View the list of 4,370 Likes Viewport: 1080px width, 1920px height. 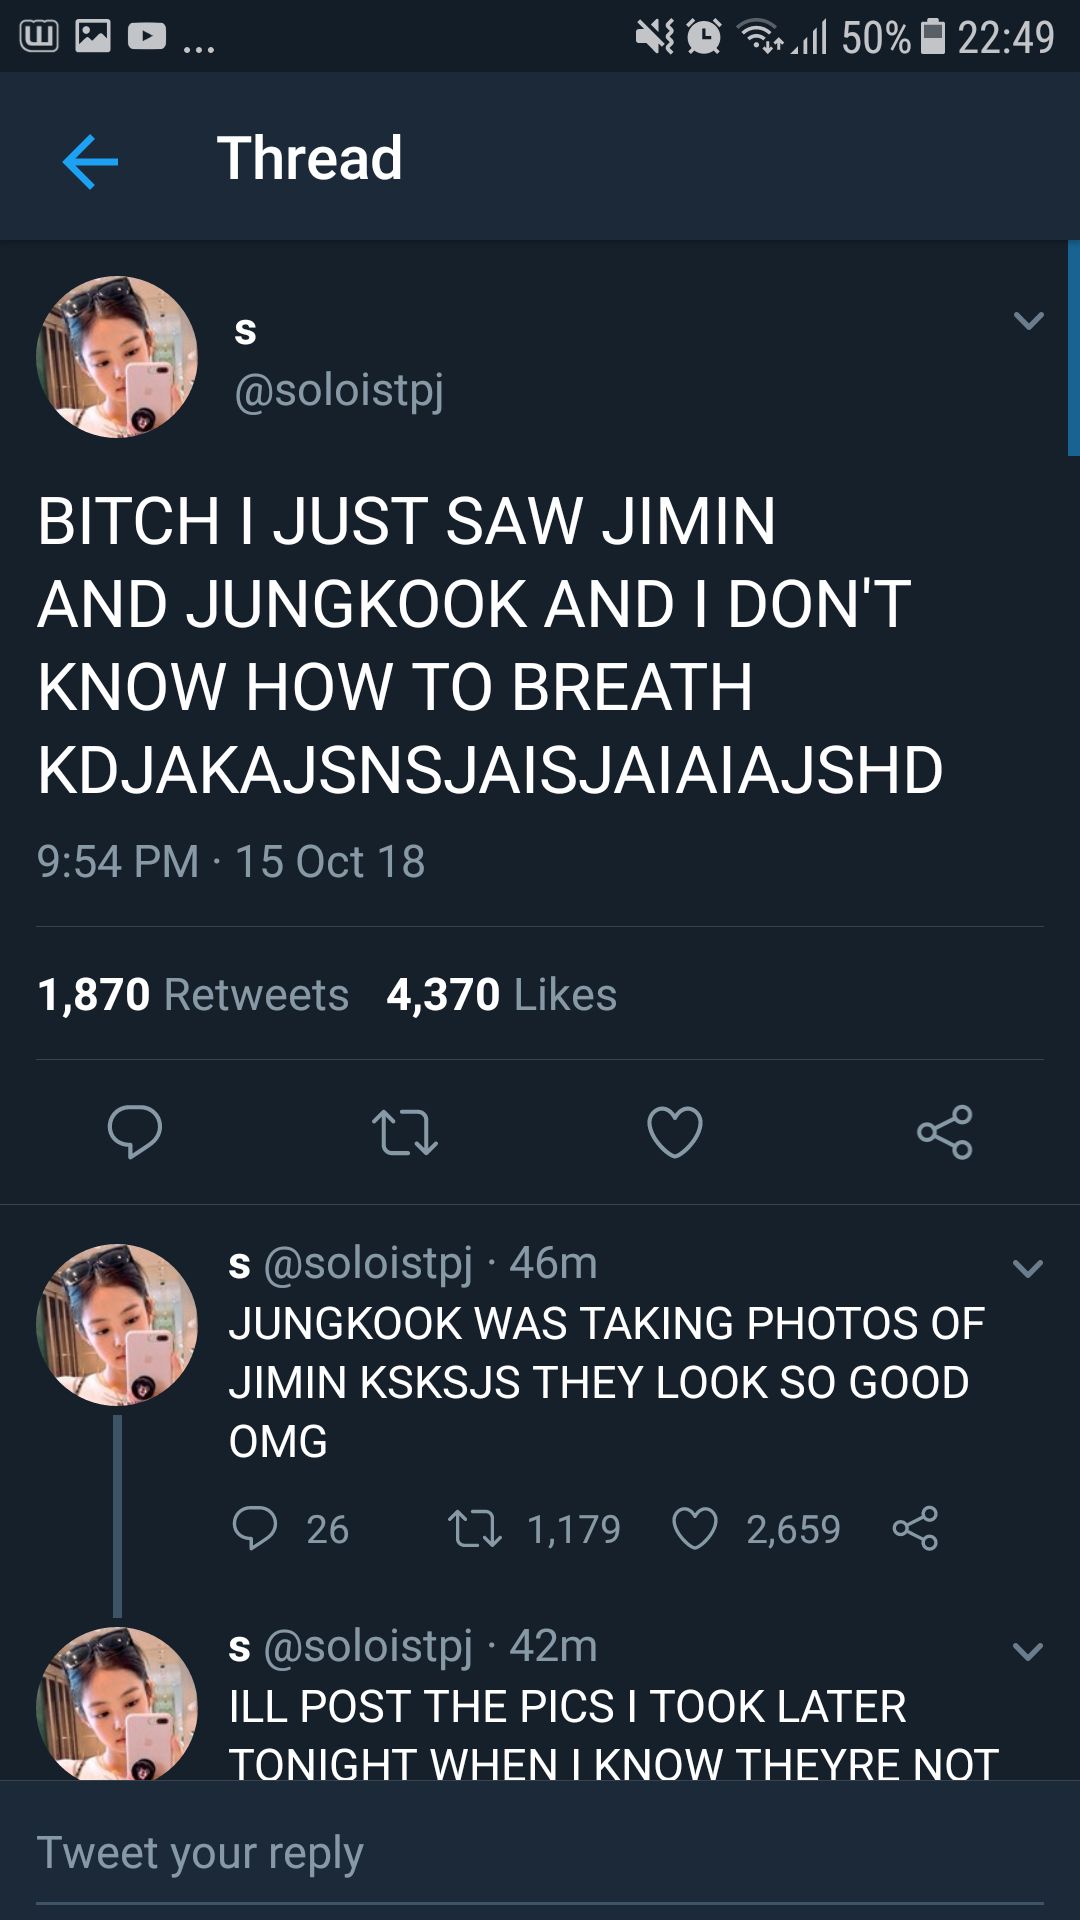(502, 995)
